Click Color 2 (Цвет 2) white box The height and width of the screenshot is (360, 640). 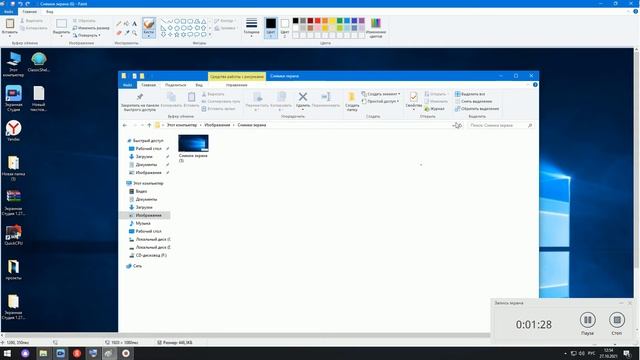click(285, 23)
